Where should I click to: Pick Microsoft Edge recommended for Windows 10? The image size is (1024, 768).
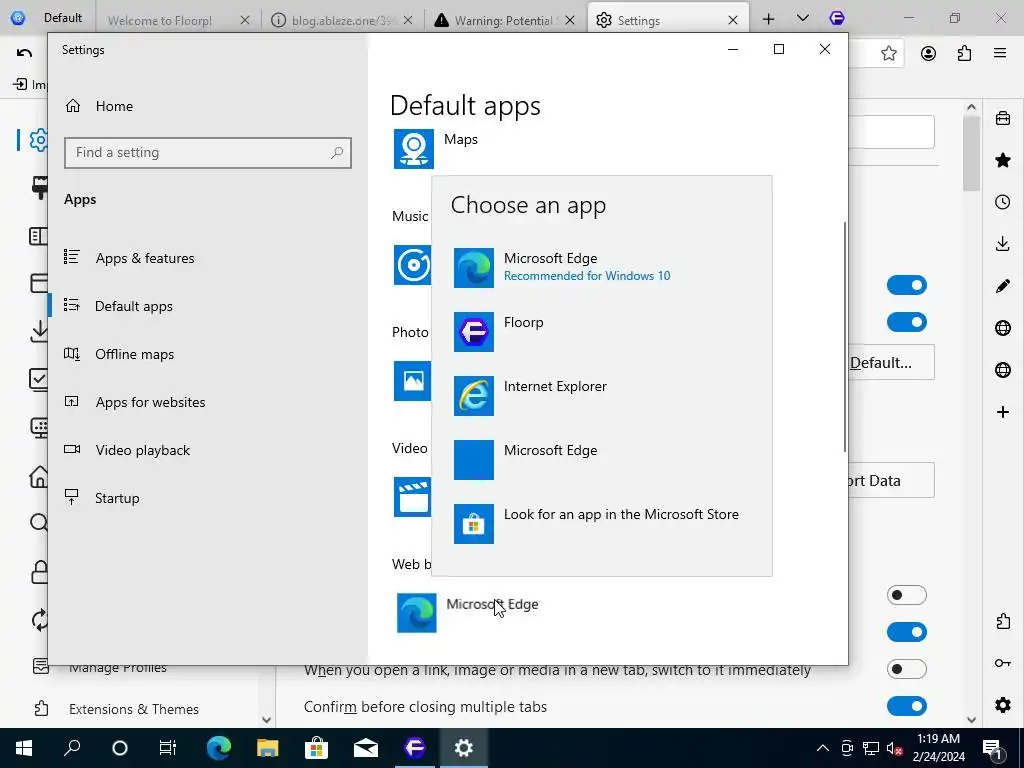[x=601, y=268]
